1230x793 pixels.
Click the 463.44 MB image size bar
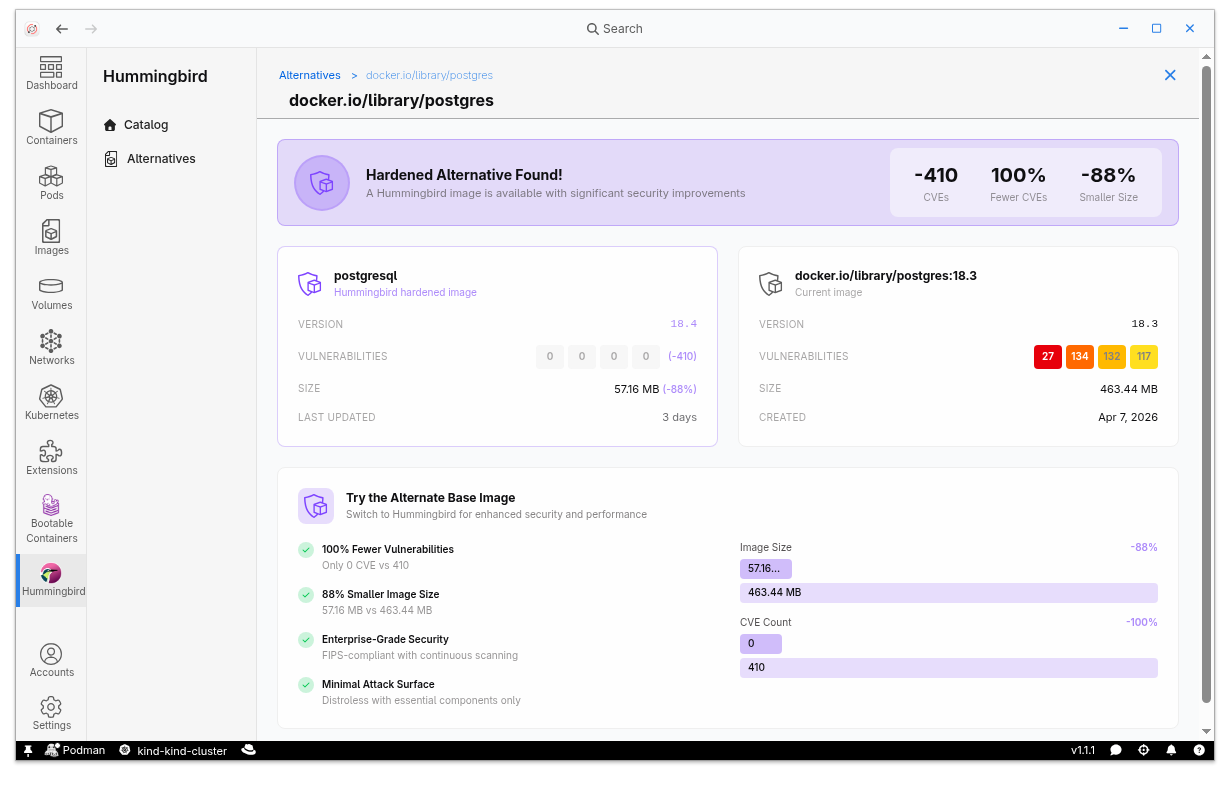pos(949,593)
